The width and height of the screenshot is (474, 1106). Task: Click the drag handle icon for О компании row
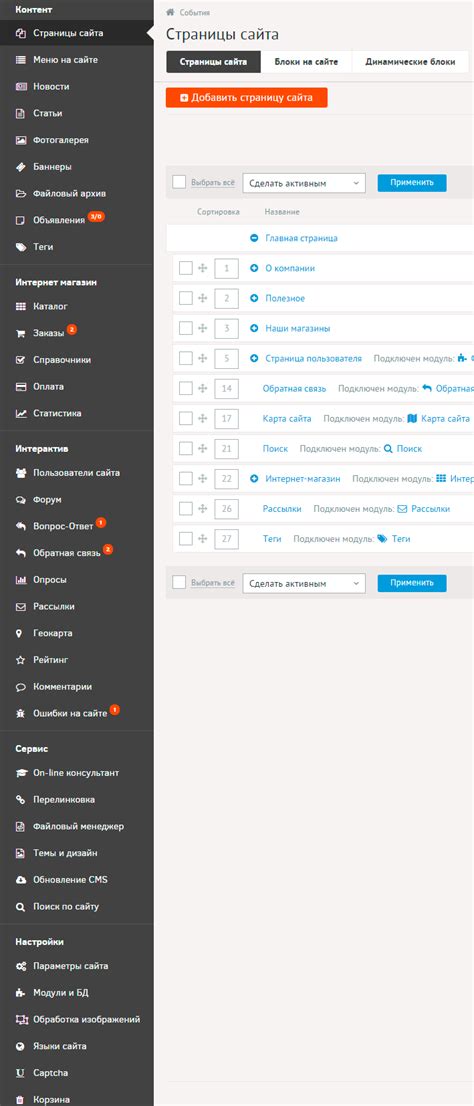click(x=202, y=268)
